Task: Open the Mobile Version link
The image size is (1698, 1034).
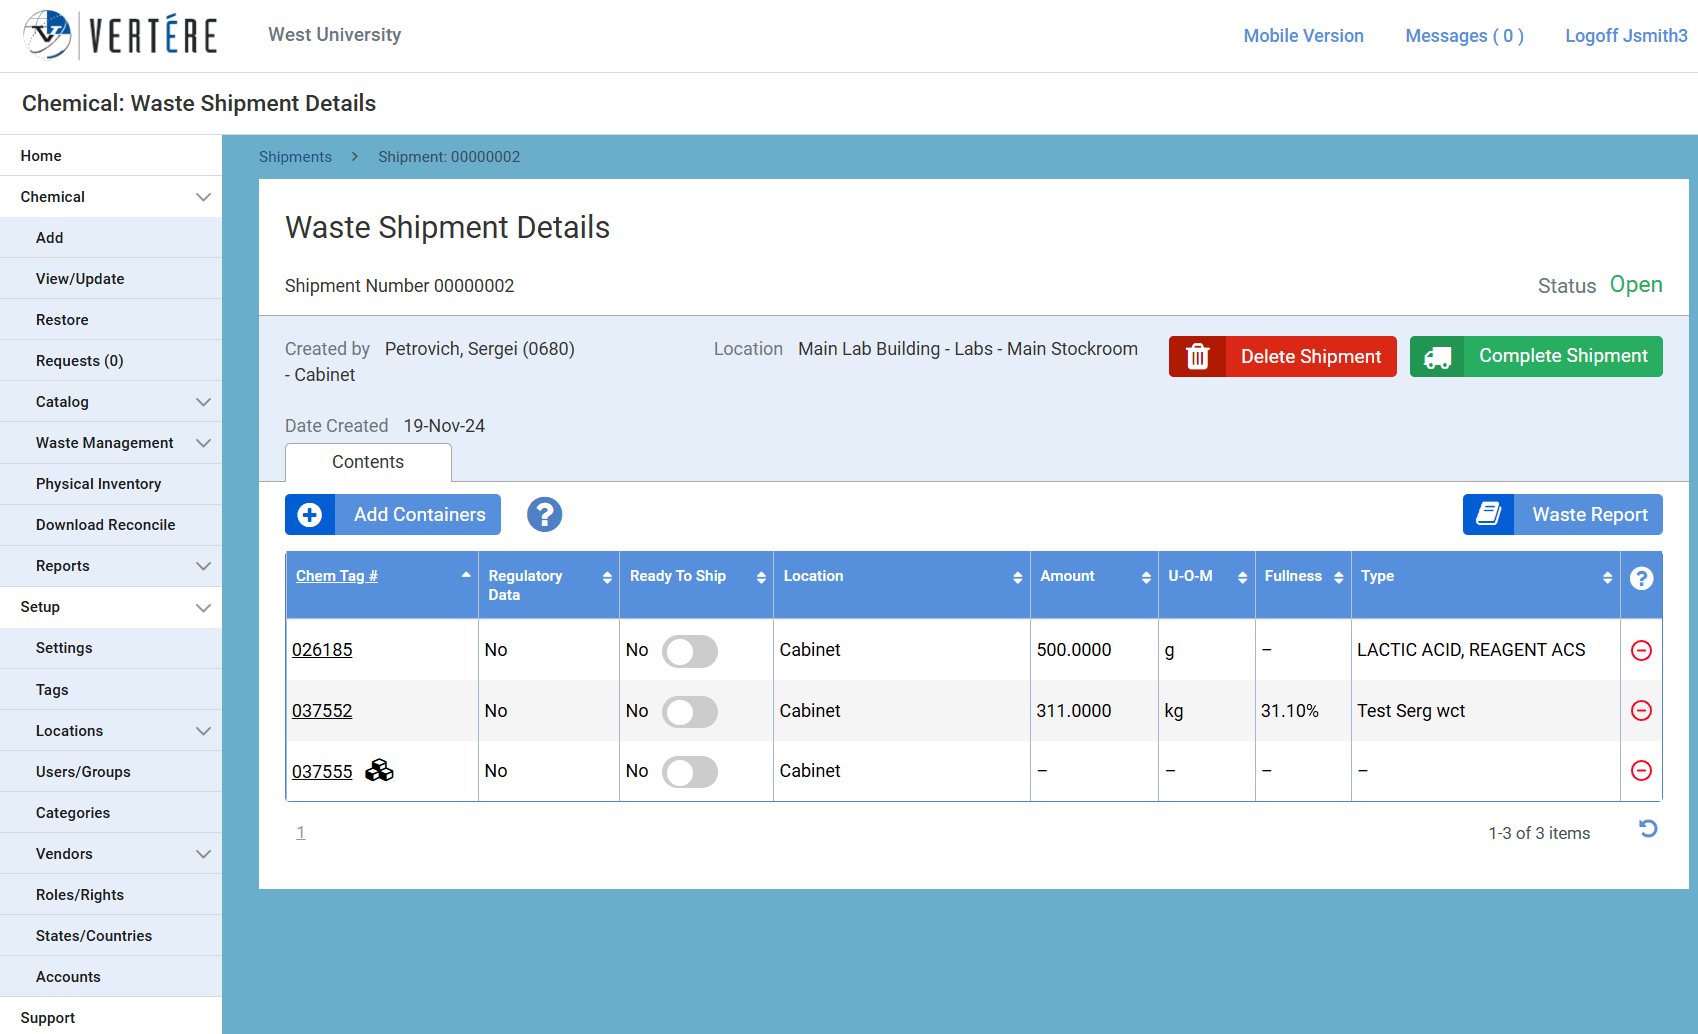Action: click(1303, 36)
